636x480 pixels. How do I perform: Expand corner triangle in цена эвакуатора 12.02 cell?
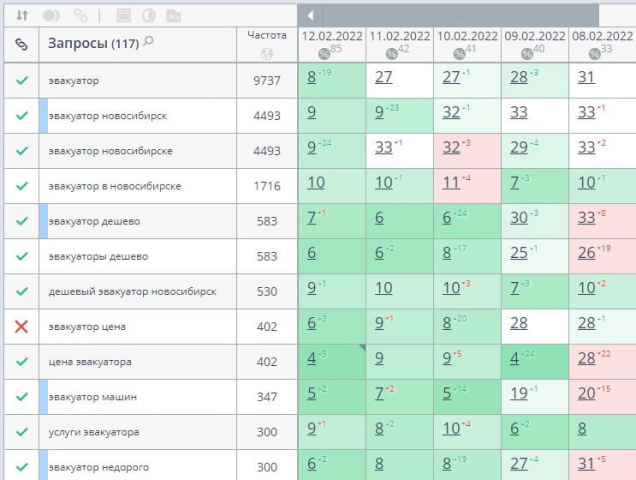coord(362,348)
